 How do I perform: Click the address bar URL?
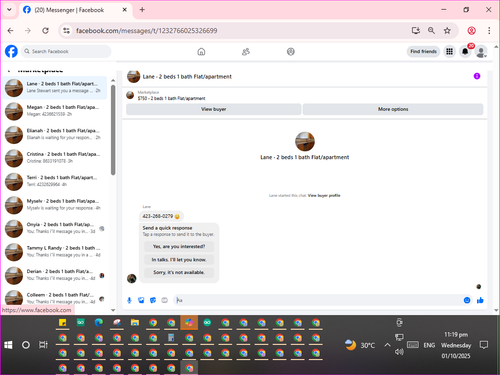(147, 31)
